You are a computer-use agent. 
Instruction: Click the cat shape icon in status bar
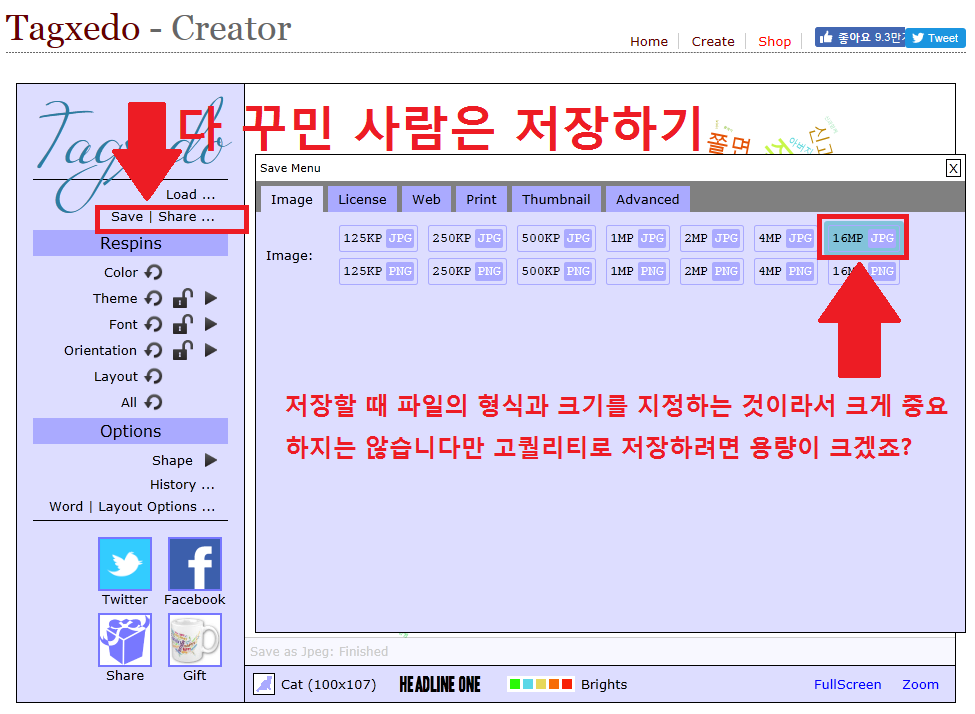264,684
